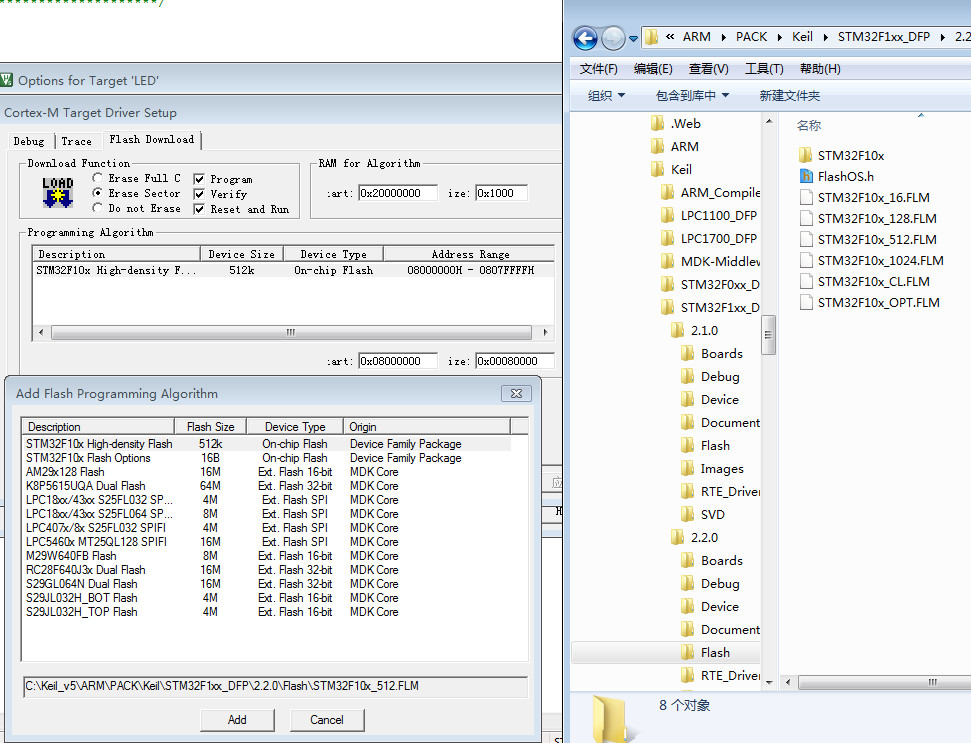The height and width of the screenshot is (743, 971).
Task: Open the STM32F10x folder in file list
Action: coord(841,155)
